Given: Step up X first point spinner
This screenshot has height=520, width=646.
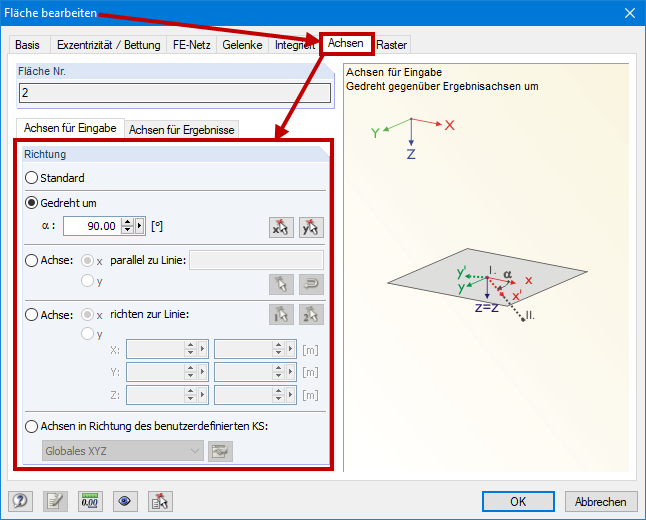Looking at the screenshot, I should pyautogui.click(x=190, y=345).
